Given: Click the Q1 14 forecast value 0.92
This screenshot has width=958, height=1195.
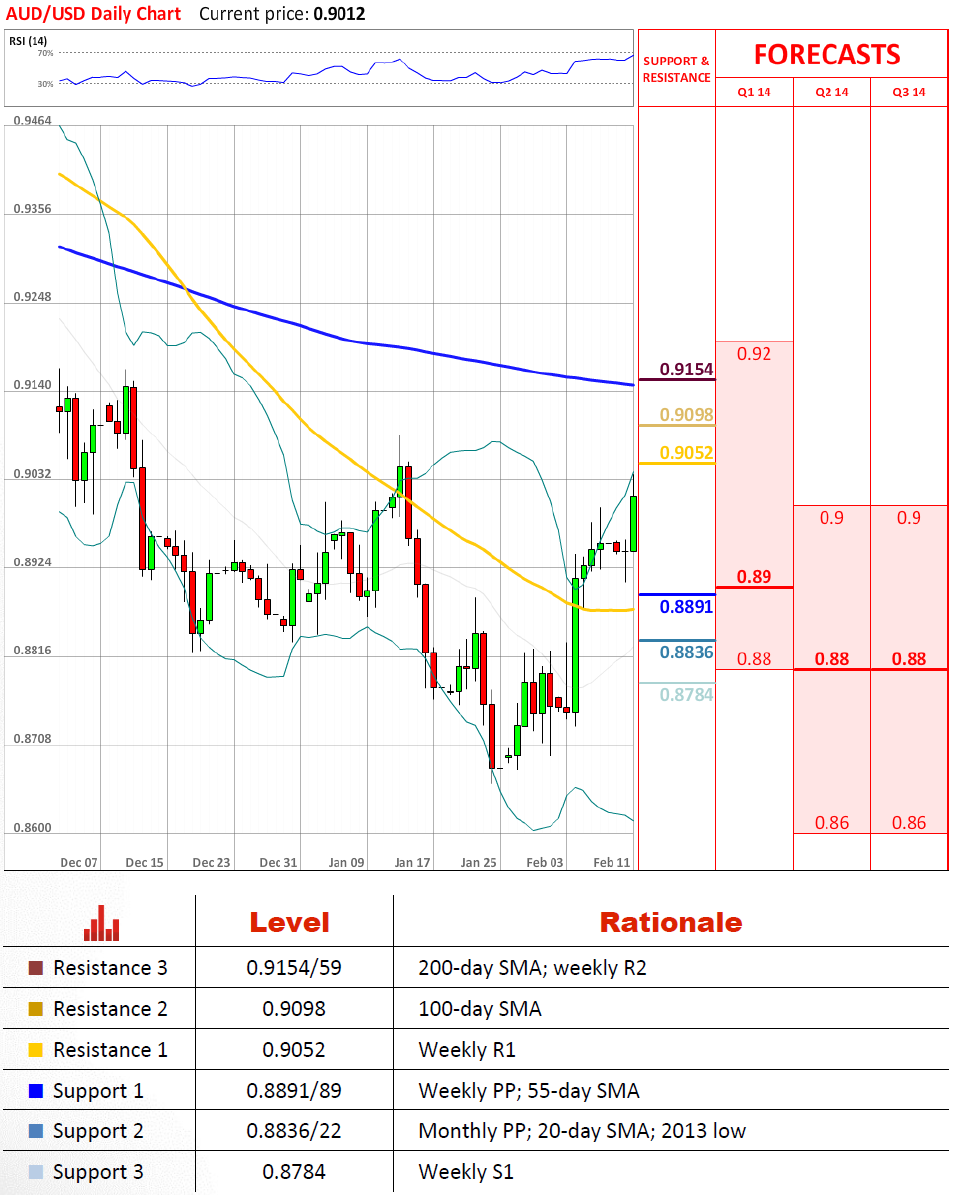Looking at the screenshot, I should tap(754, 354).
